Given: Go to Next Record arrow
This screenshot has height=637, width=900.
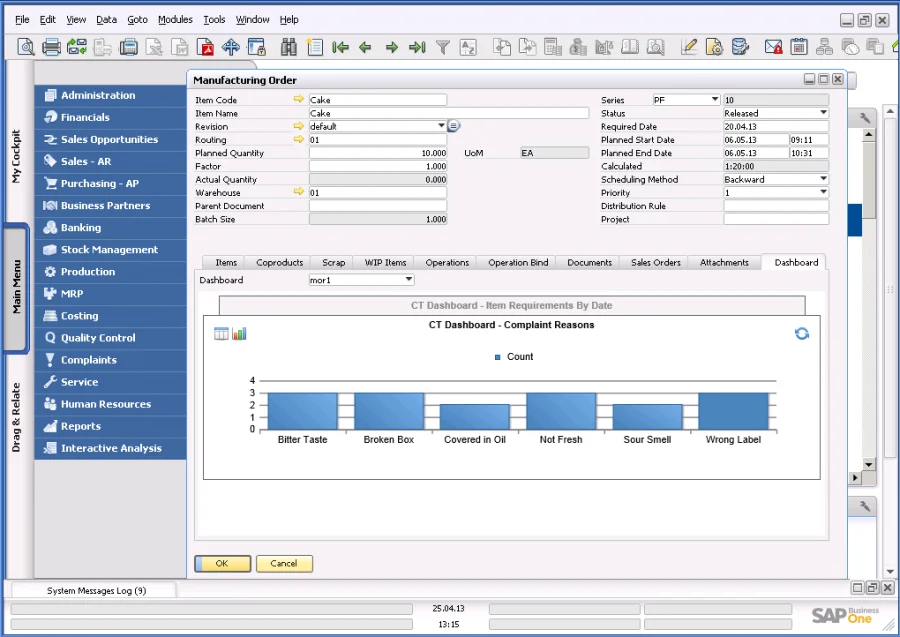Looking at the screenshot, I should pos(391,47).
